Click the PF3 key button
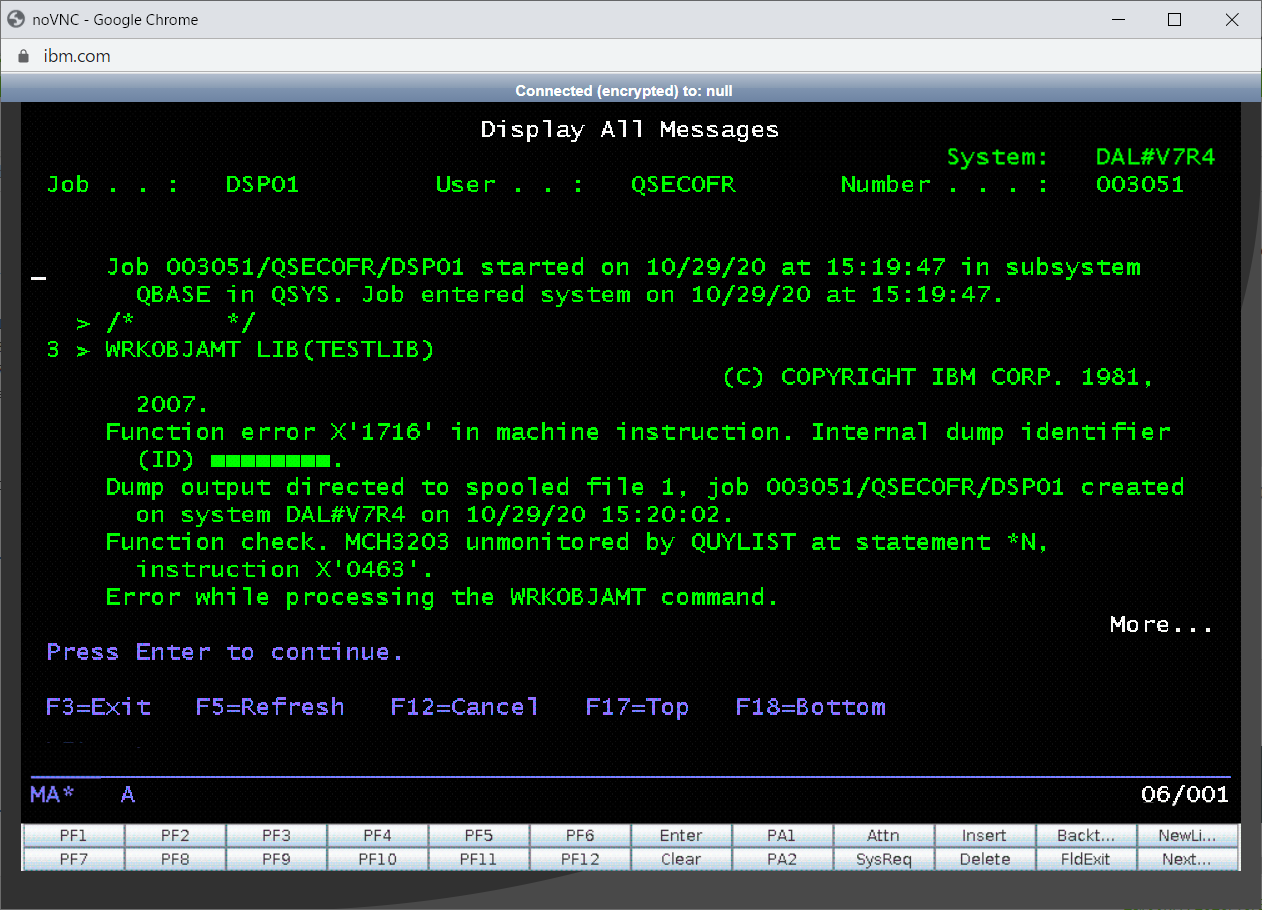The height and width of the screenshot is (910, 1262). [x=276, y=835]
